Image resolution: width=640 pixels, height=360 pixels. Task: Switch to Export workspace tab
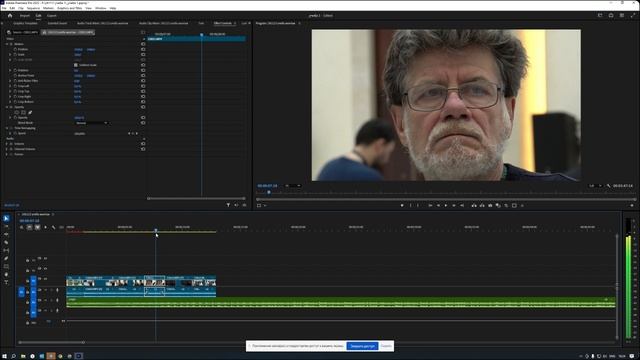[51, 16]
